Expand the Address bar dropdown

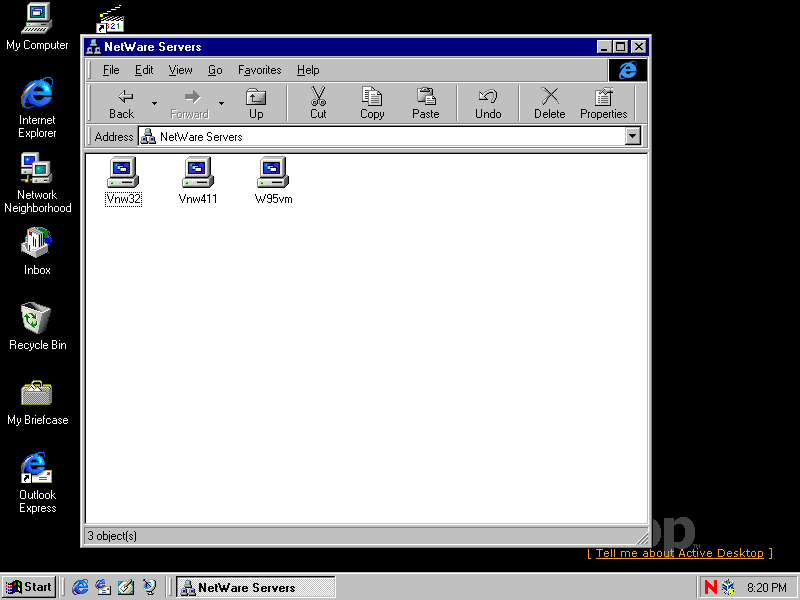tap(633, 136)
